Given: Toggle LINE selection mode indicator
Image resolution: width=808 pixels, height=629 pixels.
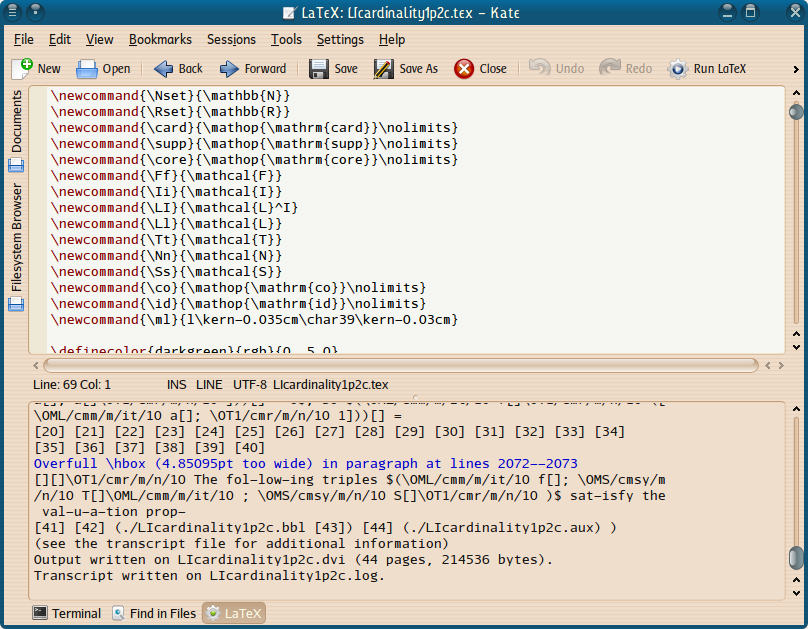Looking at the screenshot, I should tap(209, 385).
